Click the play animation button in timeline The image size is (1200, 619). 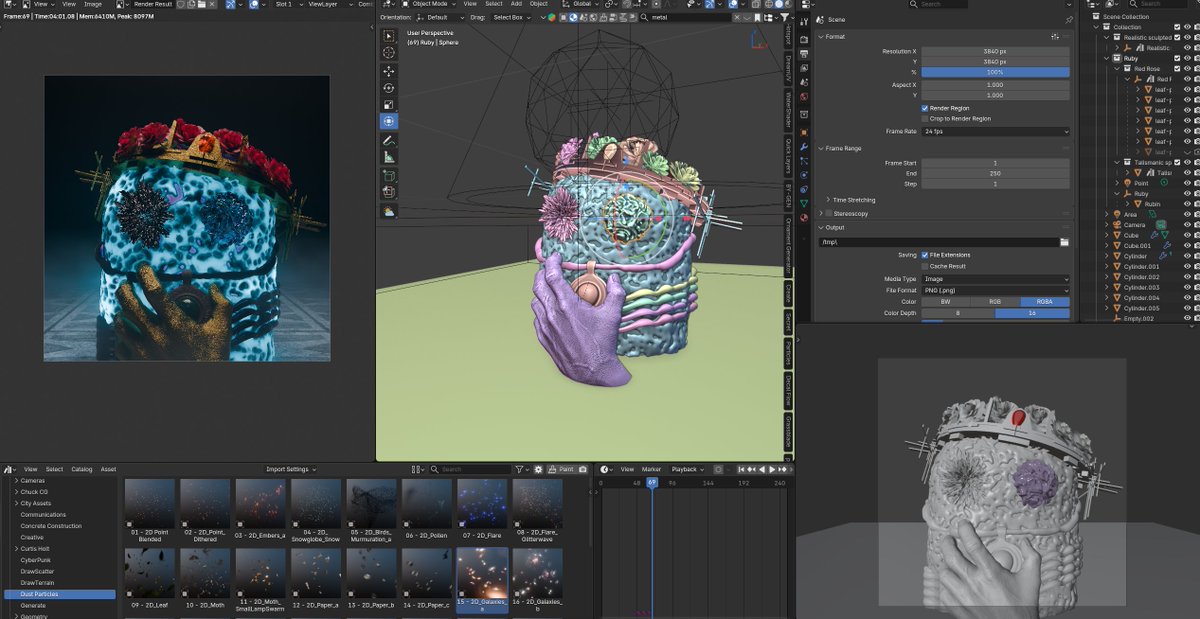[771, 469]
